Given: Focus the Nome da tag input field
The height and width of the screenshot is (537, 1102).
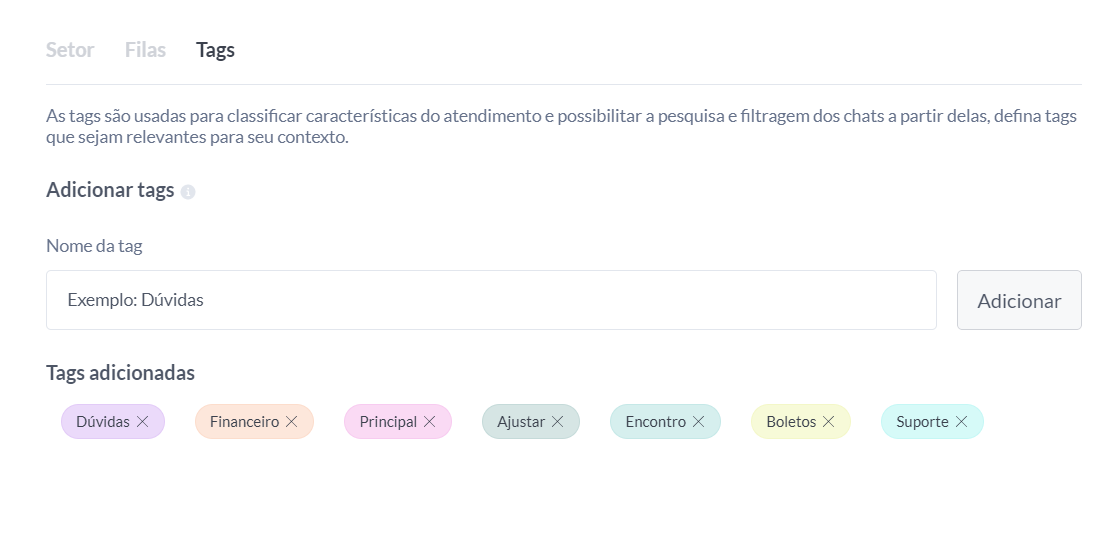Looking at the screenshot, I should tap(491, 300).
